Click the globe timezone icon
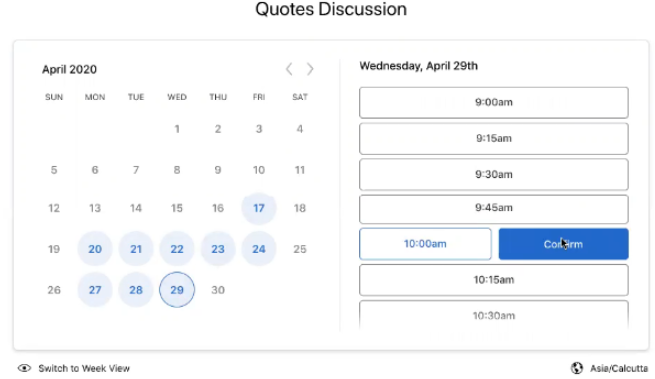Screen dimensions: 655x379 (x=577, y=368)
